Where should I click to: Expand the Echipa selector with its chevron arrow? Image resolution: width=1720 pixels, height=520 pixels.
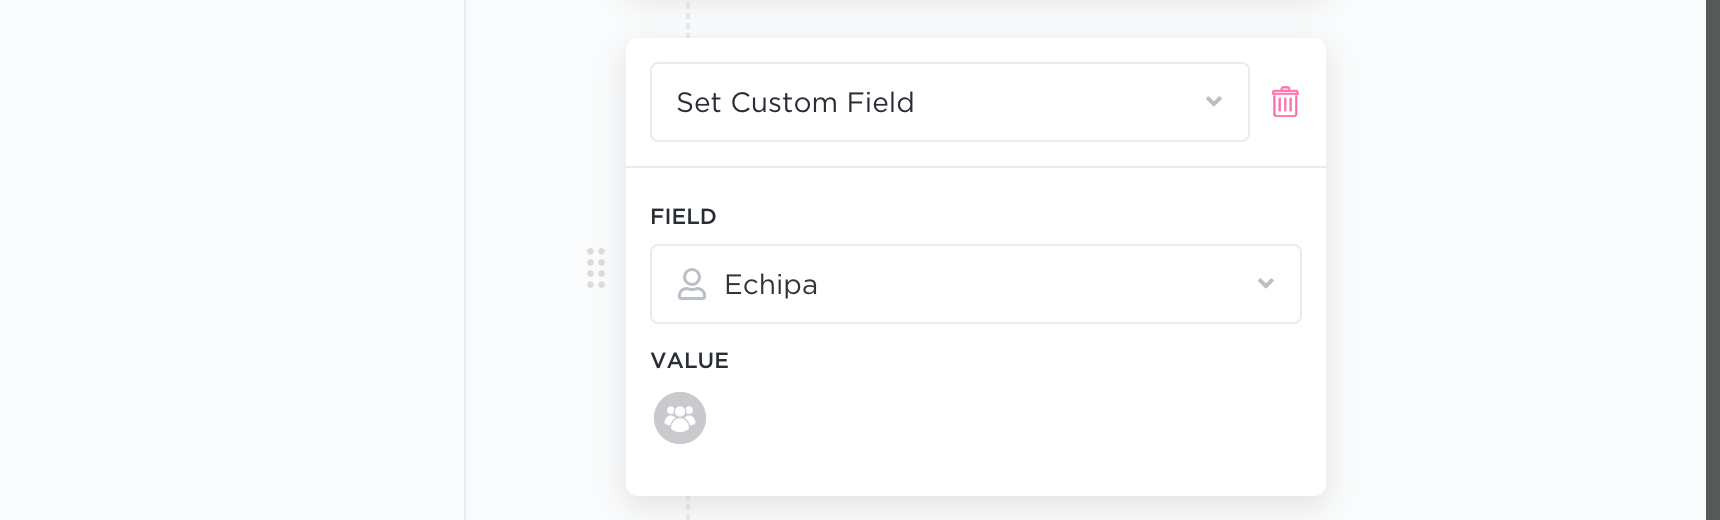pyautogui.click(x=1266, y=284)
